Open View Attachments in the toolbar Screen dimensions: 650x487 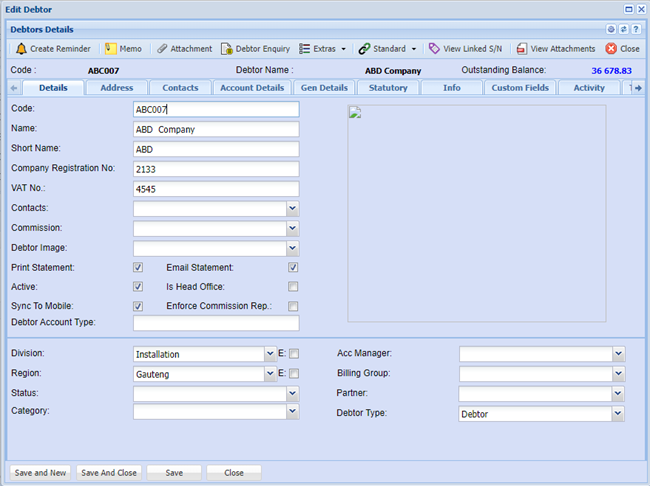pos(522,48)
